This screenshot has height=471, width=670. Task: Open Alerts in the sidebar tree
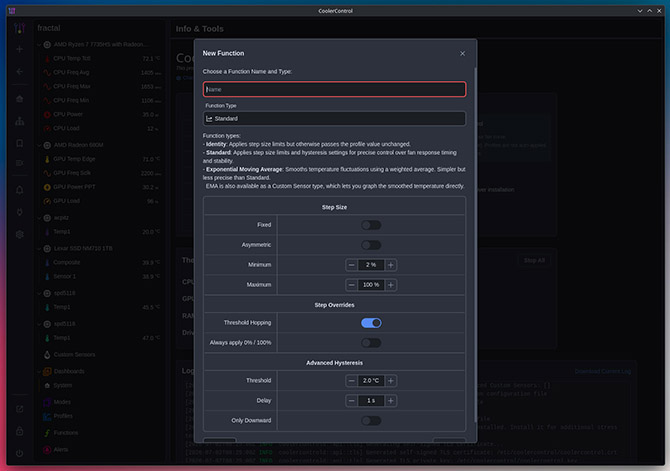click(61, 450)
